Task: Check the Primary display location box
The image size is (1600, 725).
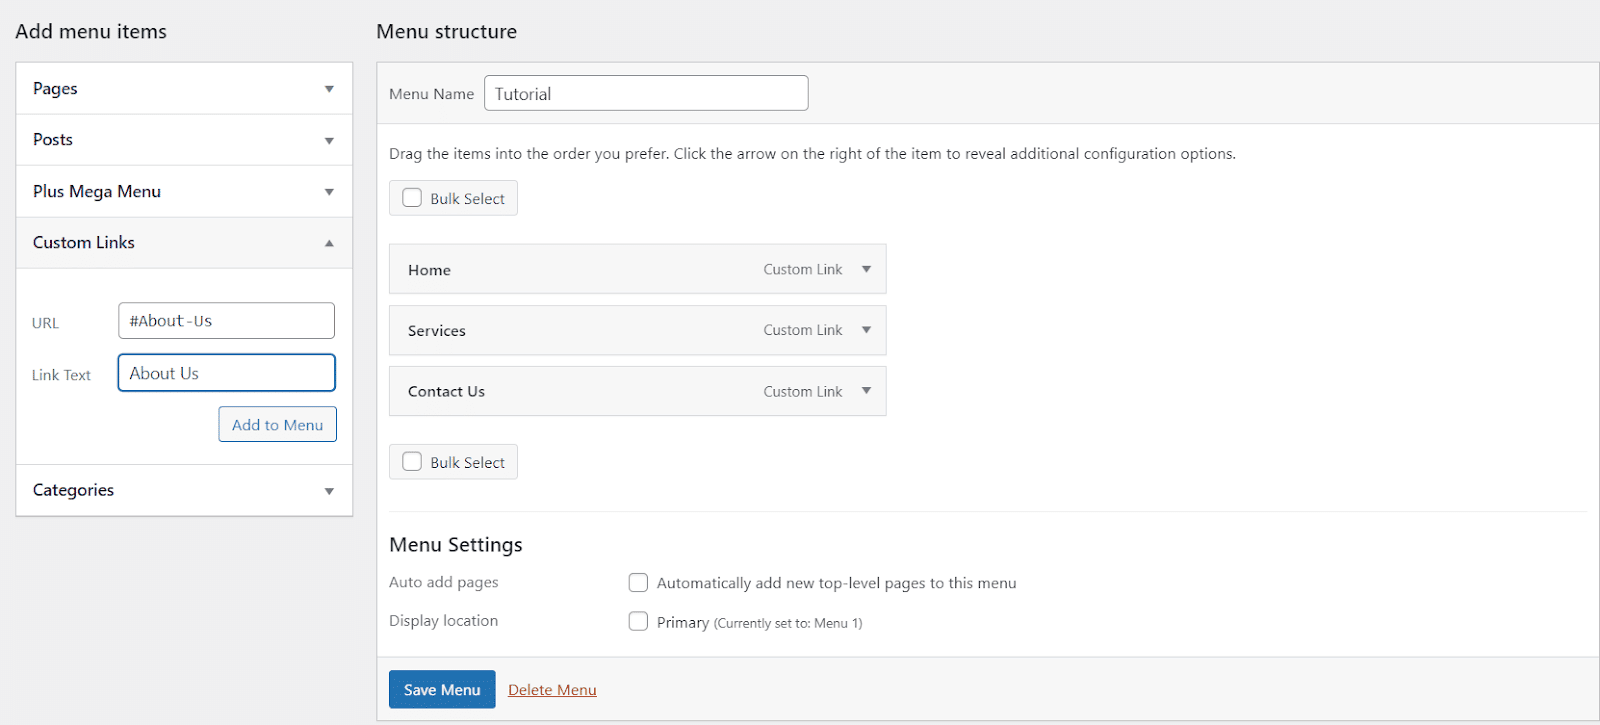Action: pyautogui.click(x=638, y=622)
